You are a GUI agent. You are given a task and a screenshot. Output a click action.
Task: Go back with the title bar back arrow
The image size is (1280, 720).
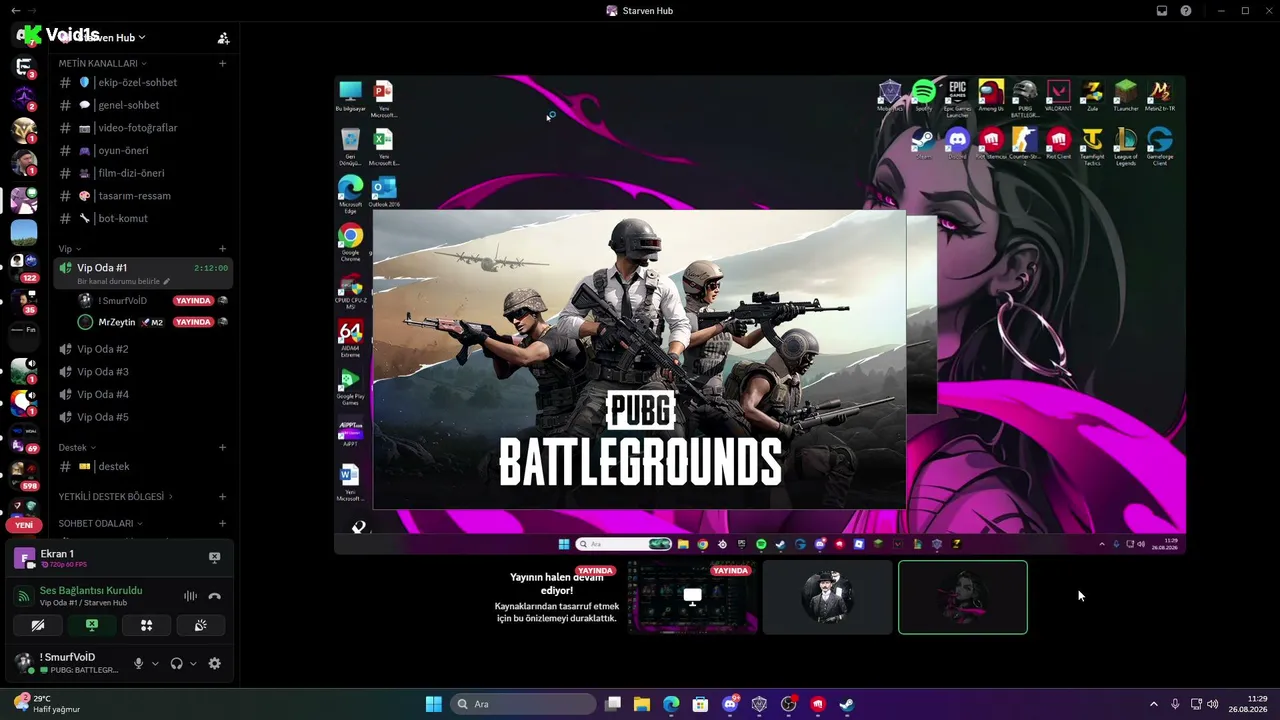point(15,11)
